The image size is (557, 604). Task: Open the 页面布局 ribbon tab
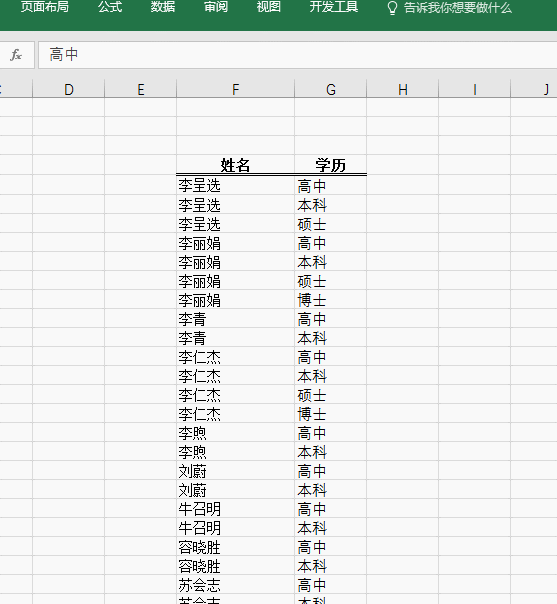pos(45,7)
